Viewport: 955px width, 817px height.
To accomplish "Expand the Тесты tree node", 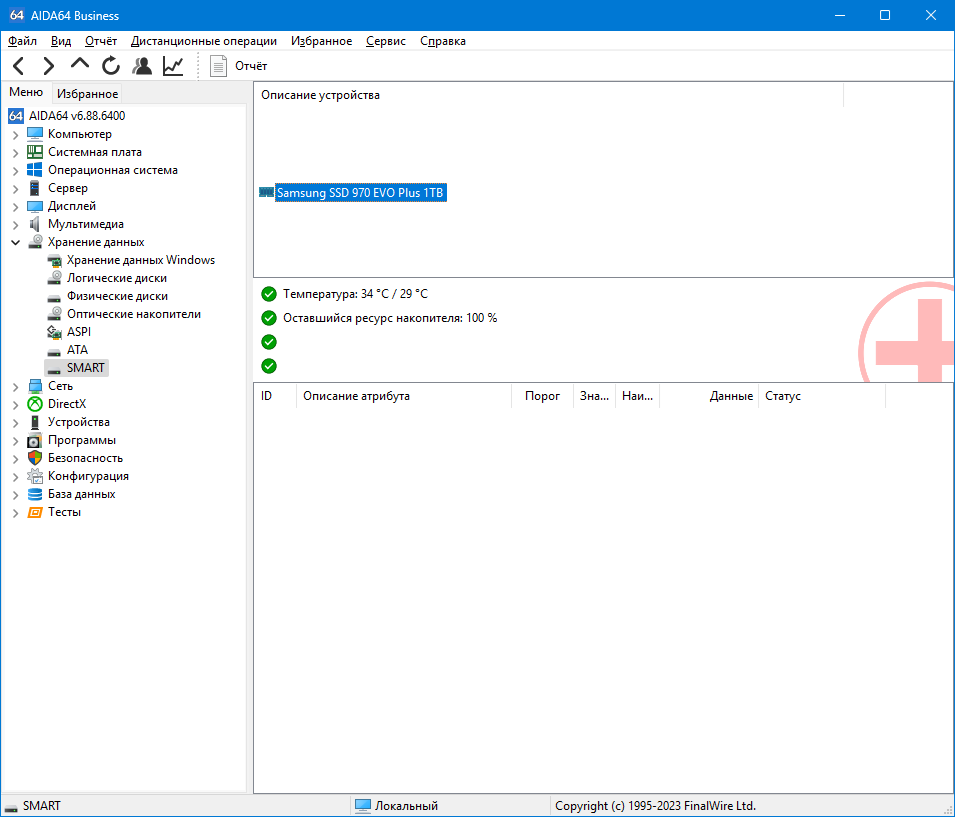I will 16,512.
